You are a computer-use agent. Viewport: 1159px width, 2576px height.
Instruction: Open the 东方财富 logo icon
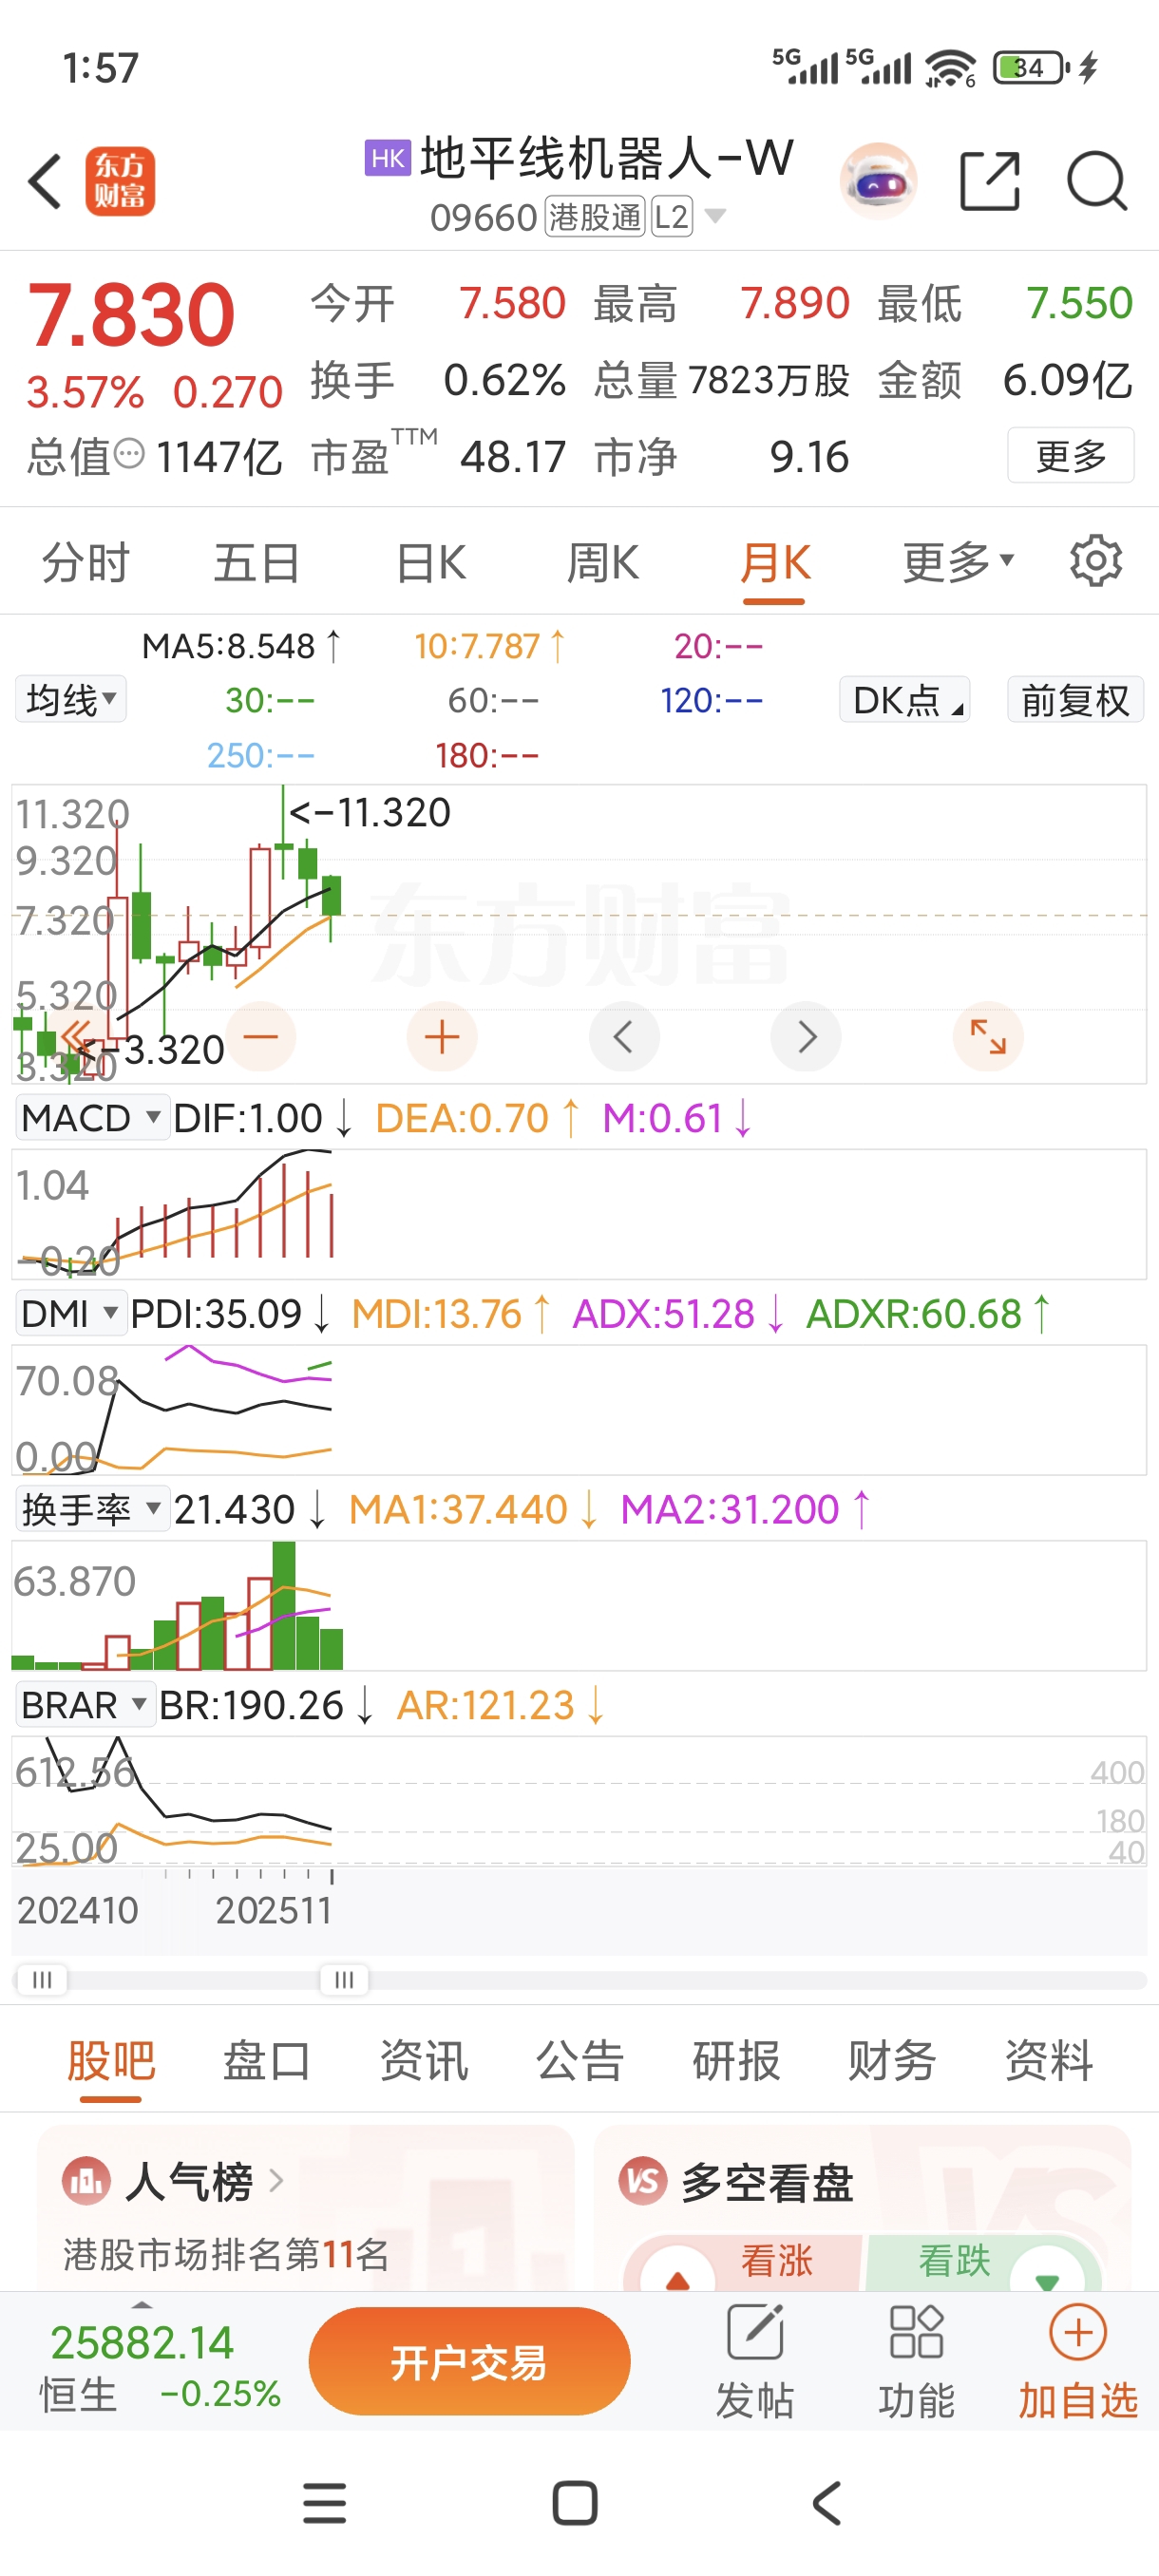pos(120,181)
